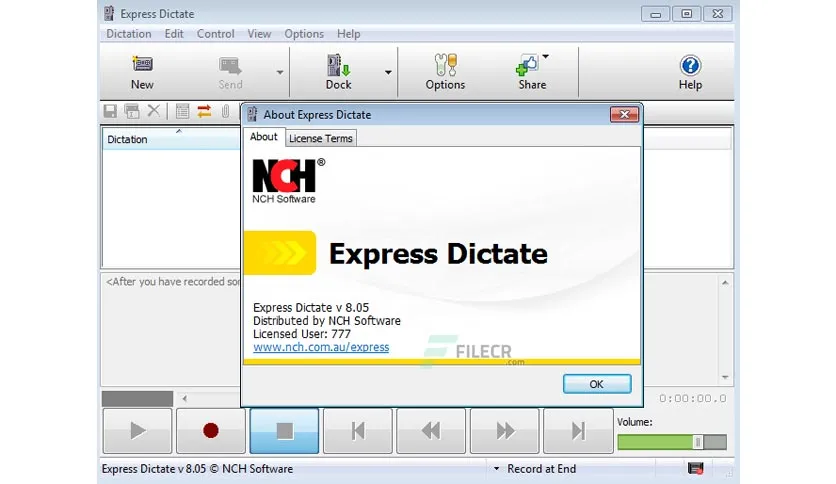The height and width of the screenshot is (484, 836).
Task: Click the 0:00:00.0 time counter
Action: (x=693, y=399)
